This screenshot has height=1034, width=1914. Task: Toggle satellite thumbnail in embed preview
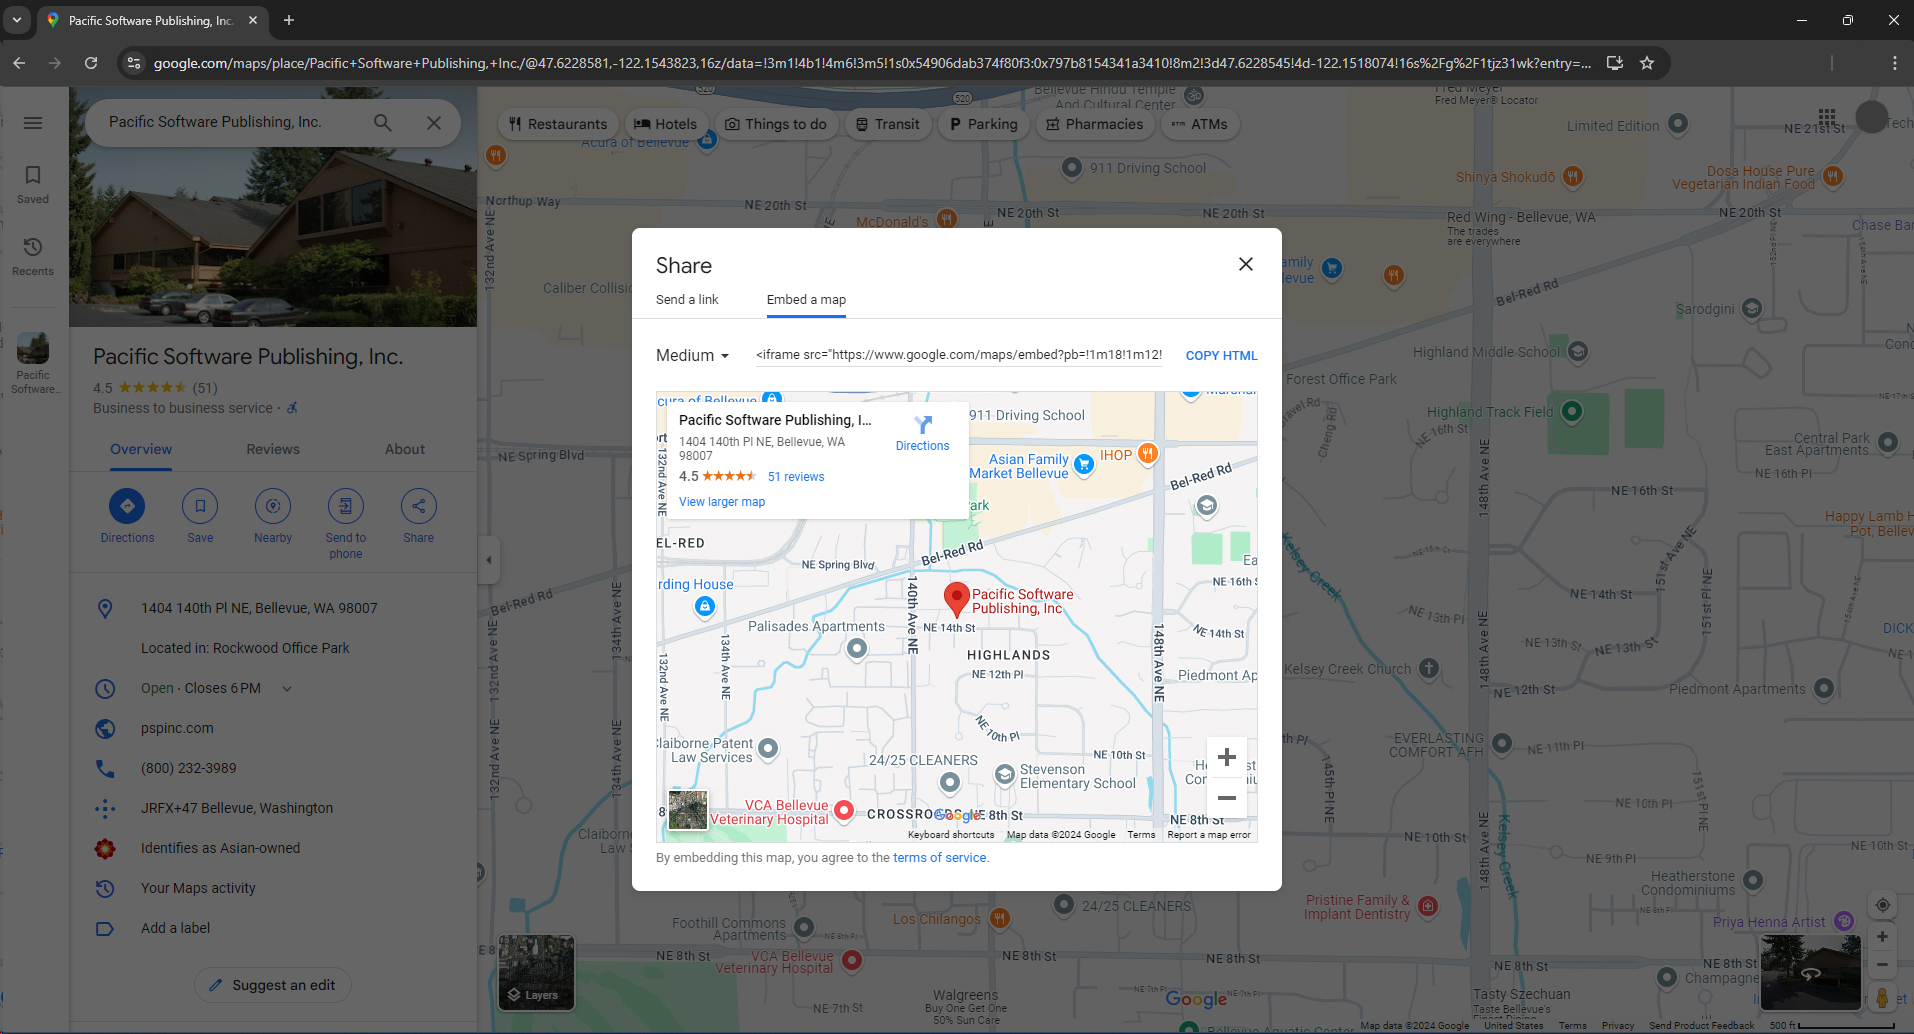point(688,809)
